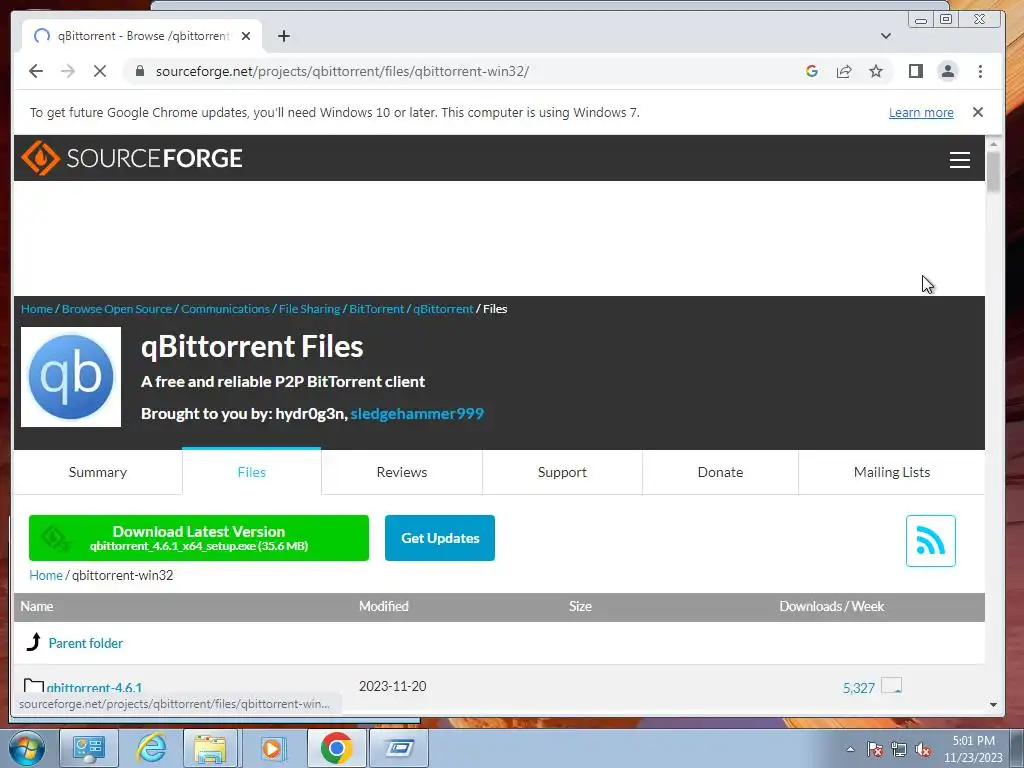Show hidden tray icons arrow
Viewport: 1024px width, 768px height.
pos(850,749)
